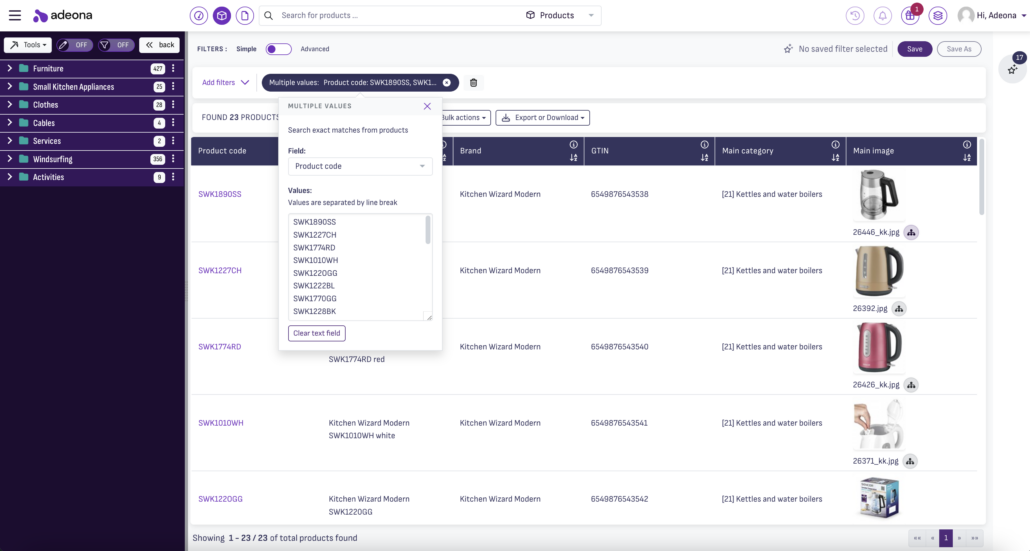Open the hamburger main menu
The height and width of the screenshot is (551, 1030).
[x=14, y=15]
